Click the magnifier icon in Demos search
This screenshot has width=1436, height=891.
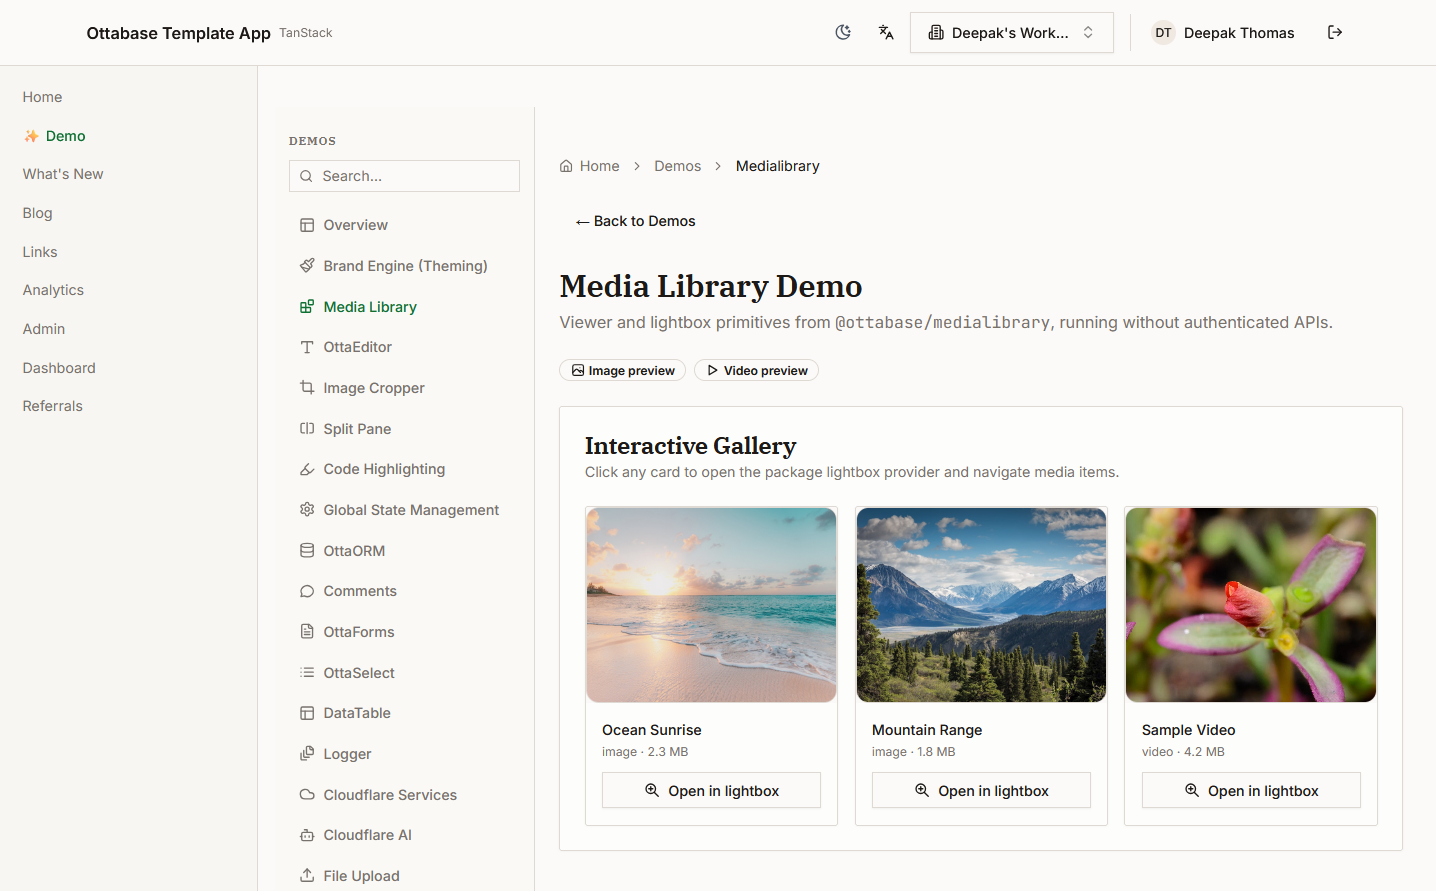click(x=306, y=176)
